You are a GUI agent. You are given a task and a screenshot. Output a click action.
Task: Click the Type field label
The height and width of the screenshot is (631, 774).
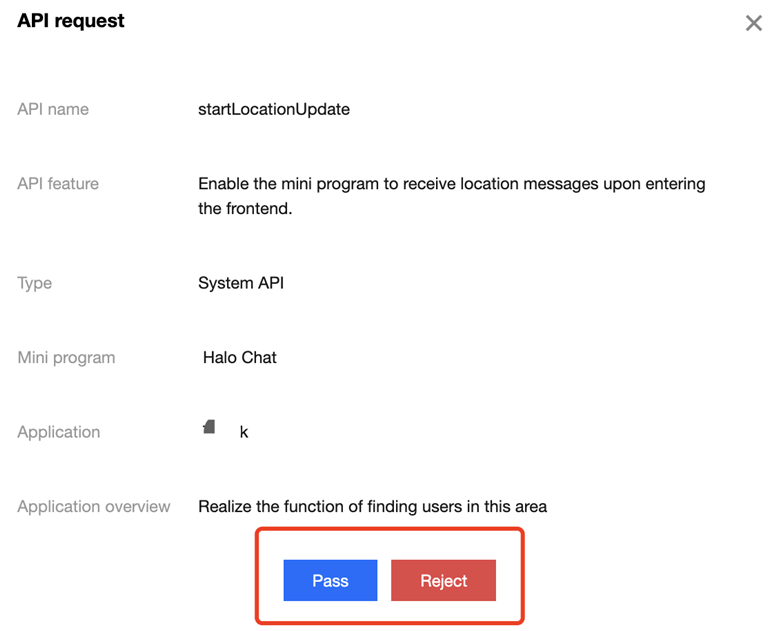click(x=35, y=283)
